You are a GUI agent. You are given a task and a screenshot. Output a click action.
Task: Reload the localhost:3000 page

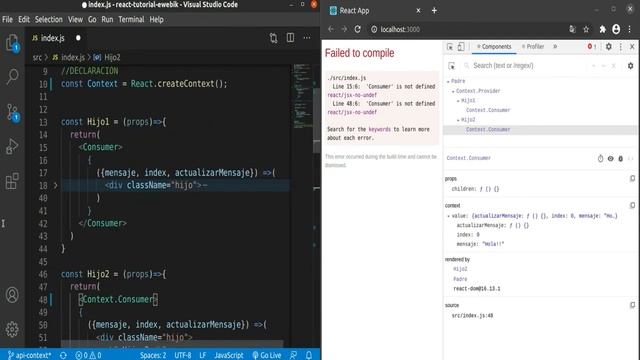point(358,29)
